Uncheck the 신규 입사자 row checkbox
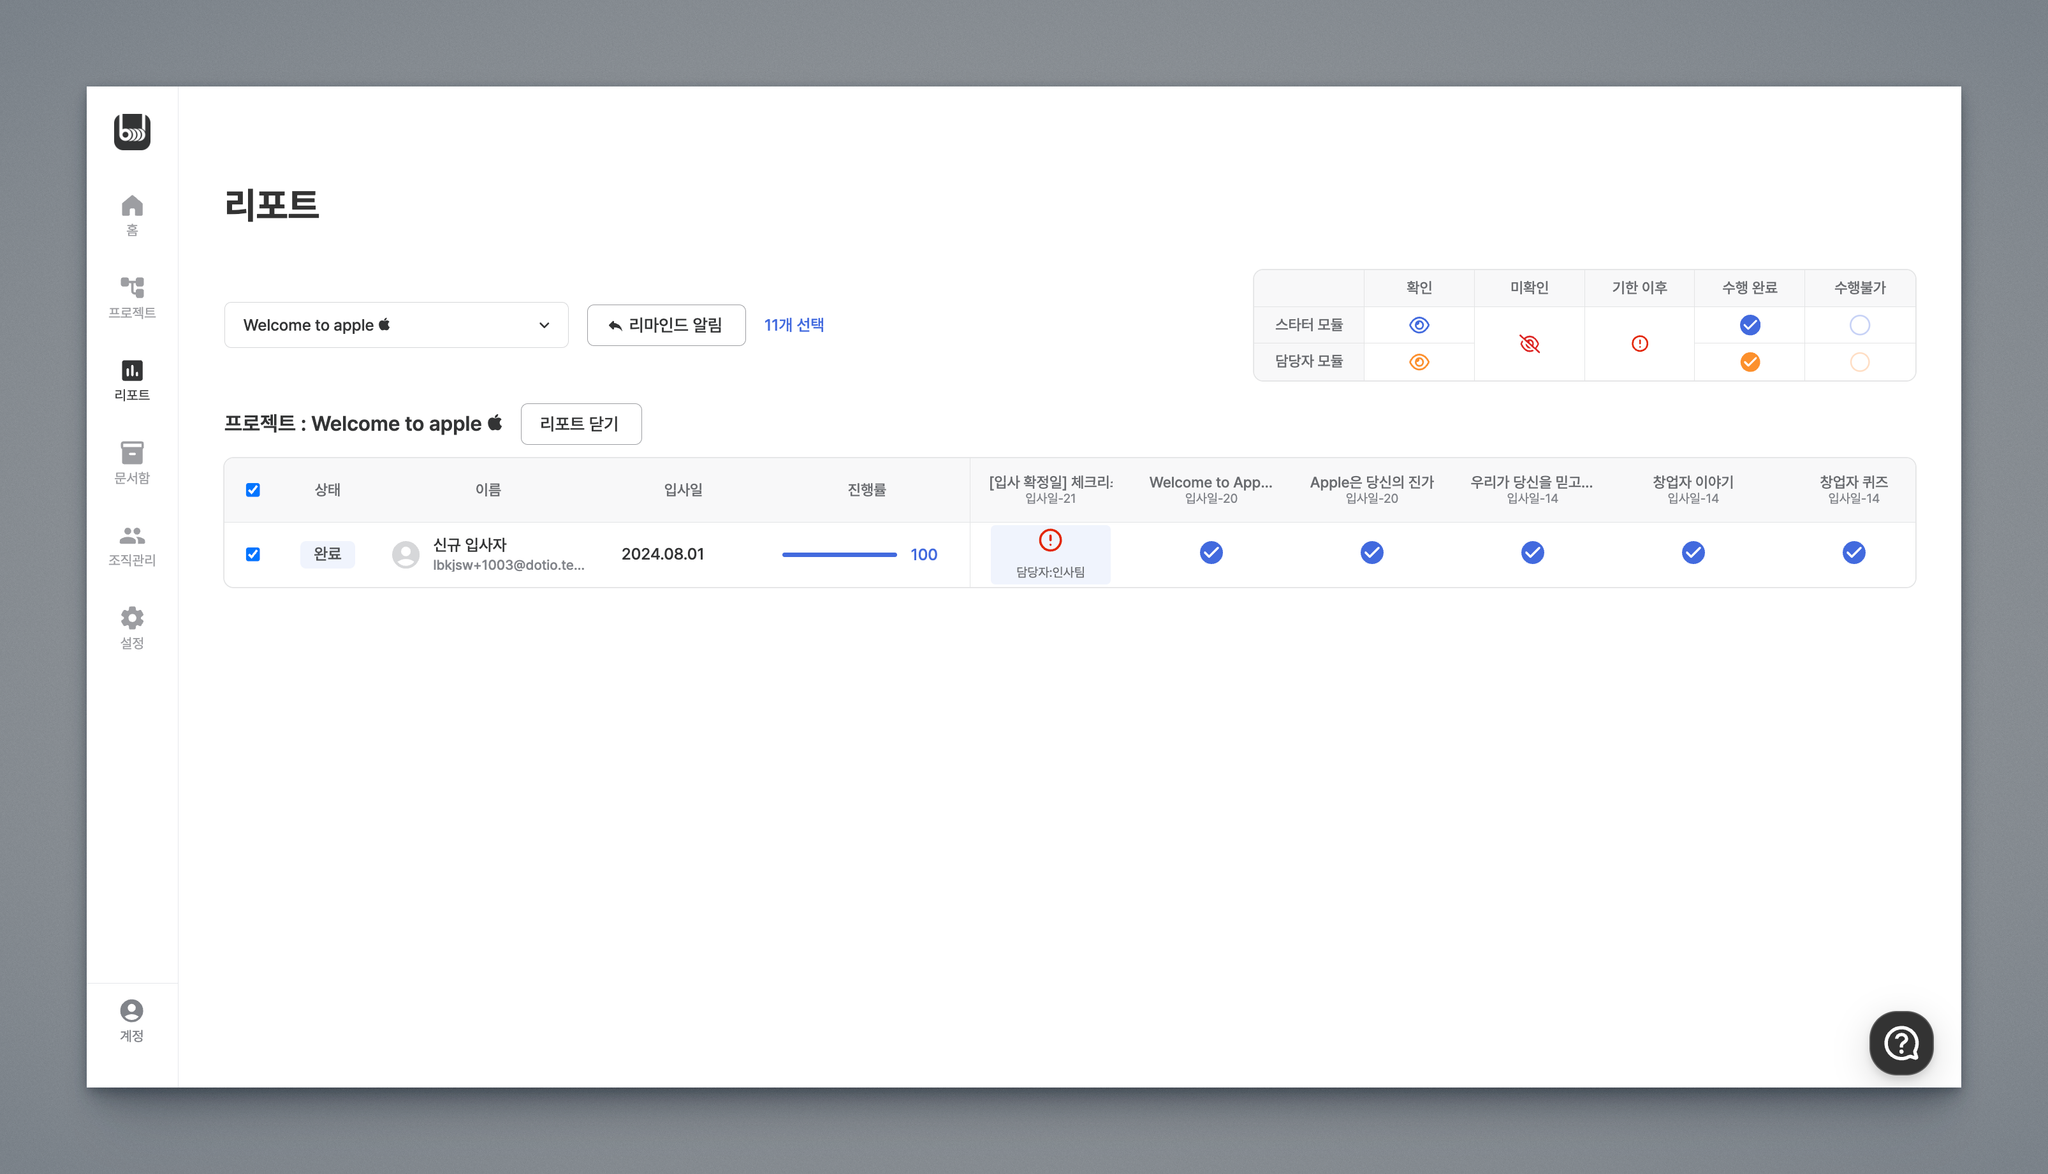The image size is (2048, 1174). (253, 554)
